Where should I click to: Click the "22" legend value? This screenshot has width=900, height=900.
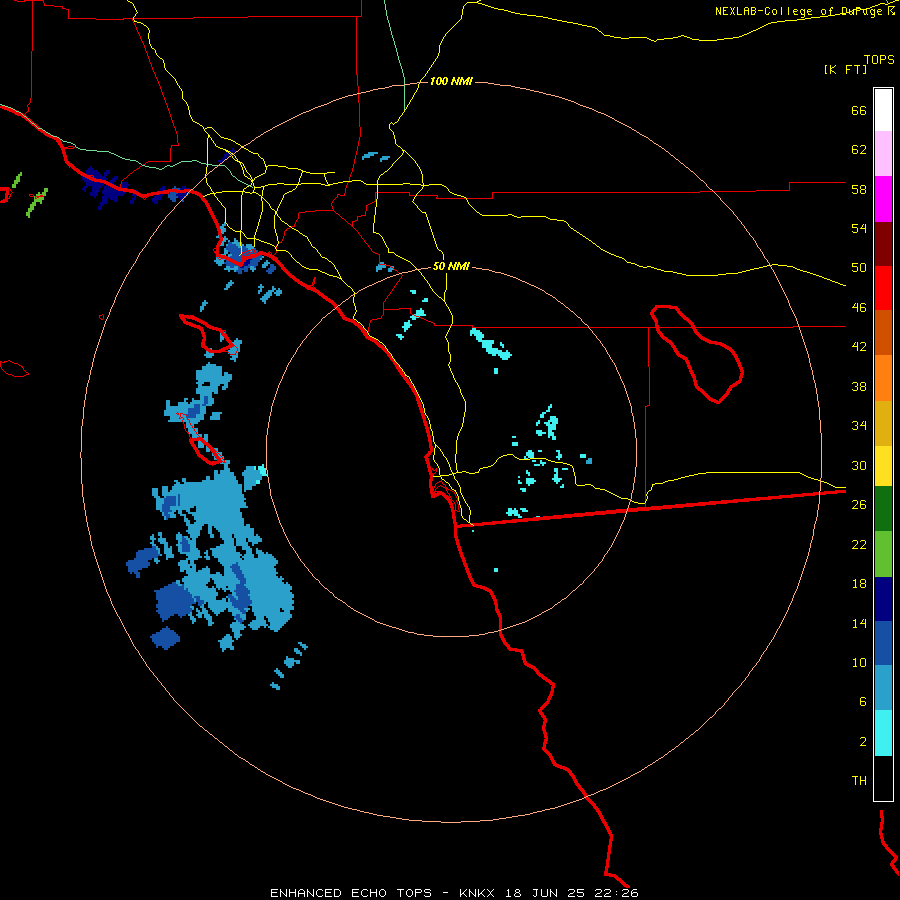[859, 544]
